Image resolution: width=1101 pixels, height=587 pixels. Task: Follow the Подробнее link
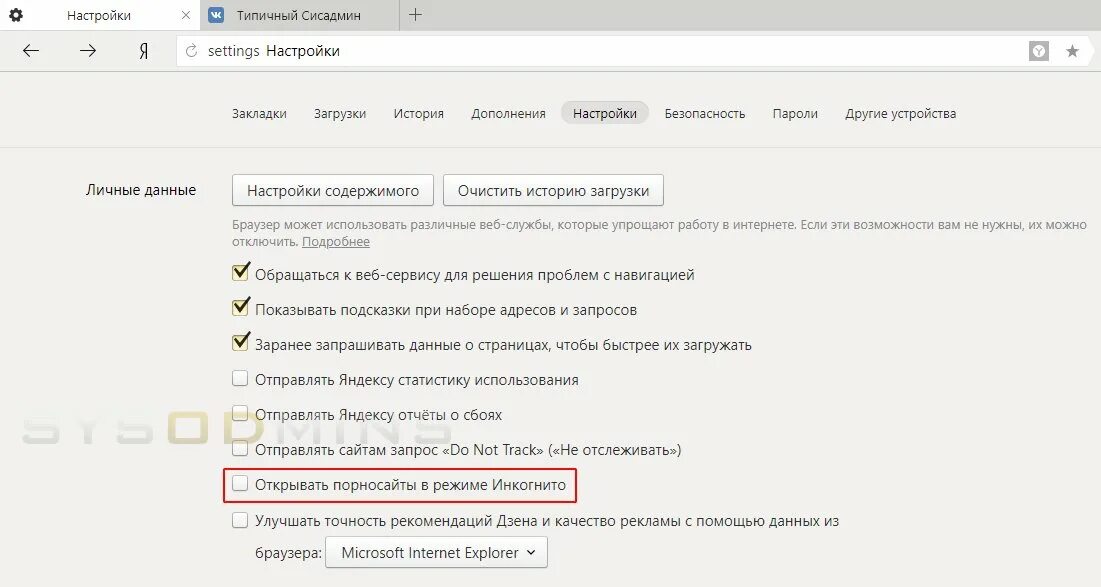tap(336, 242)
